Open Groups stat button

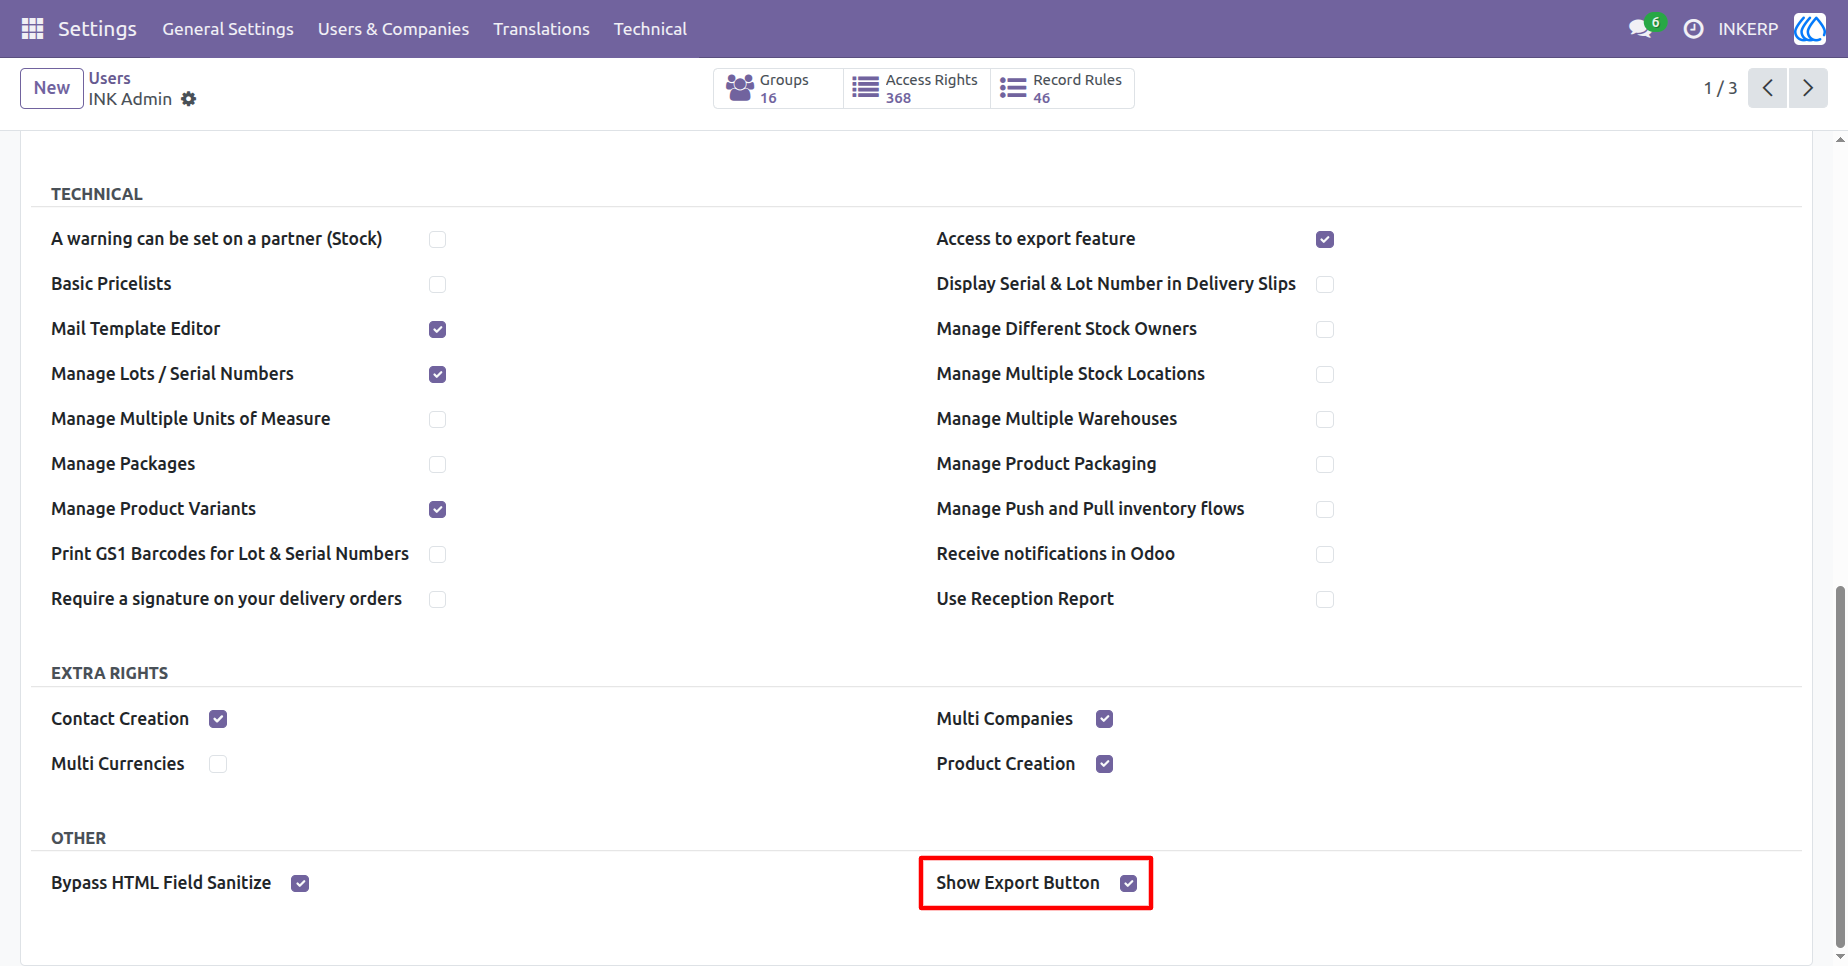[x=778, y=88]
